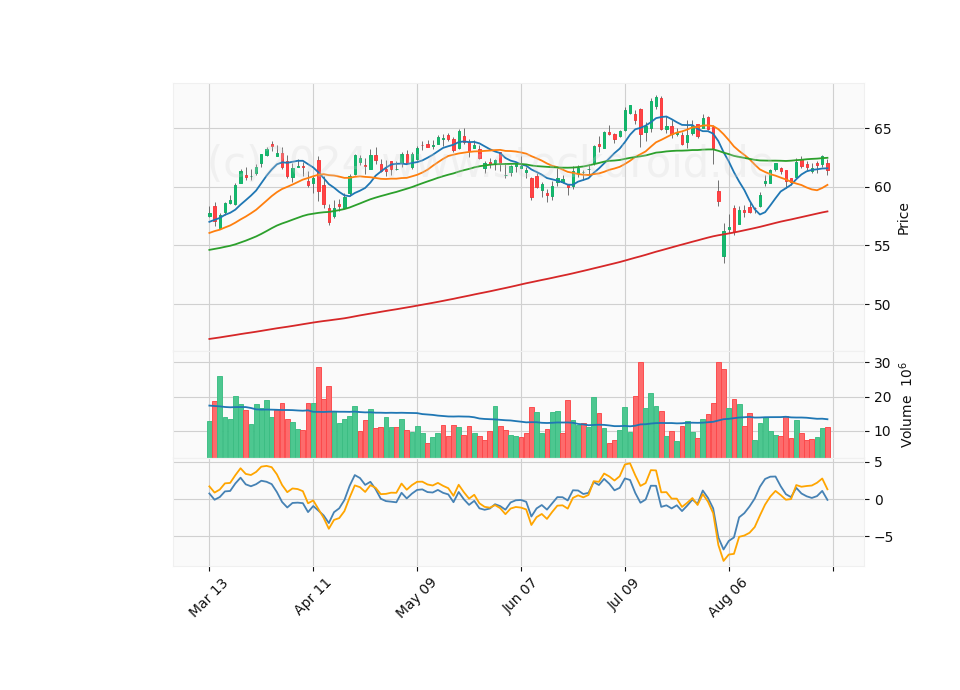Image resolution: width=960 pixels, height=690 pixels.
Task: Select the May 09 date tick label
Action: pyautogui.click(x=416, y=598)
